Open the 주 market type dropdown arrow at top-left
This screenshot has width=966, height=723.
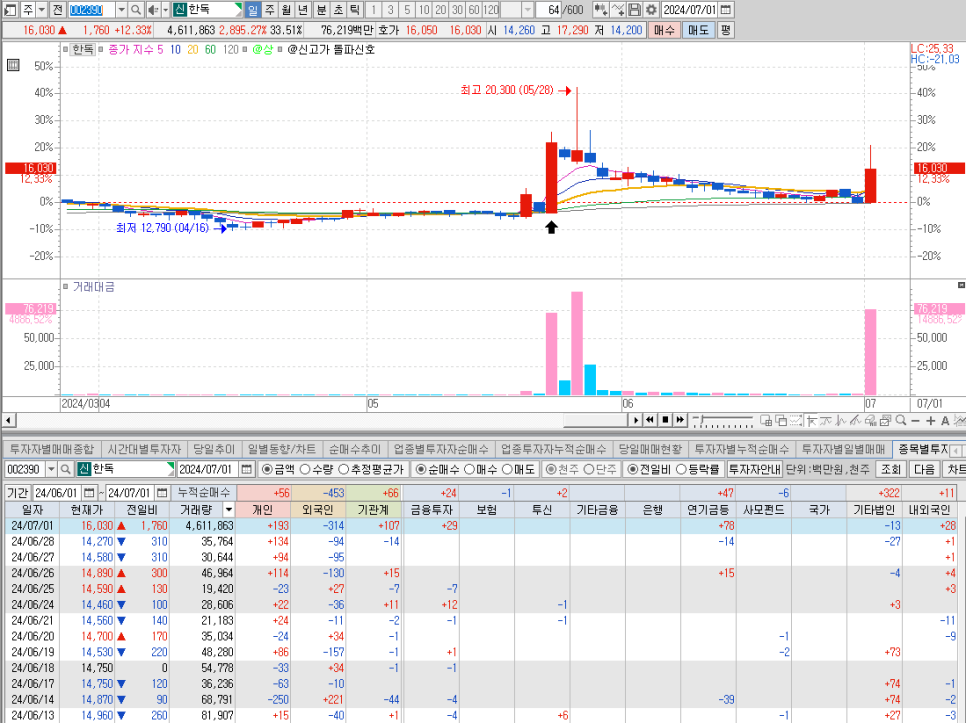[x=42, y=10]
